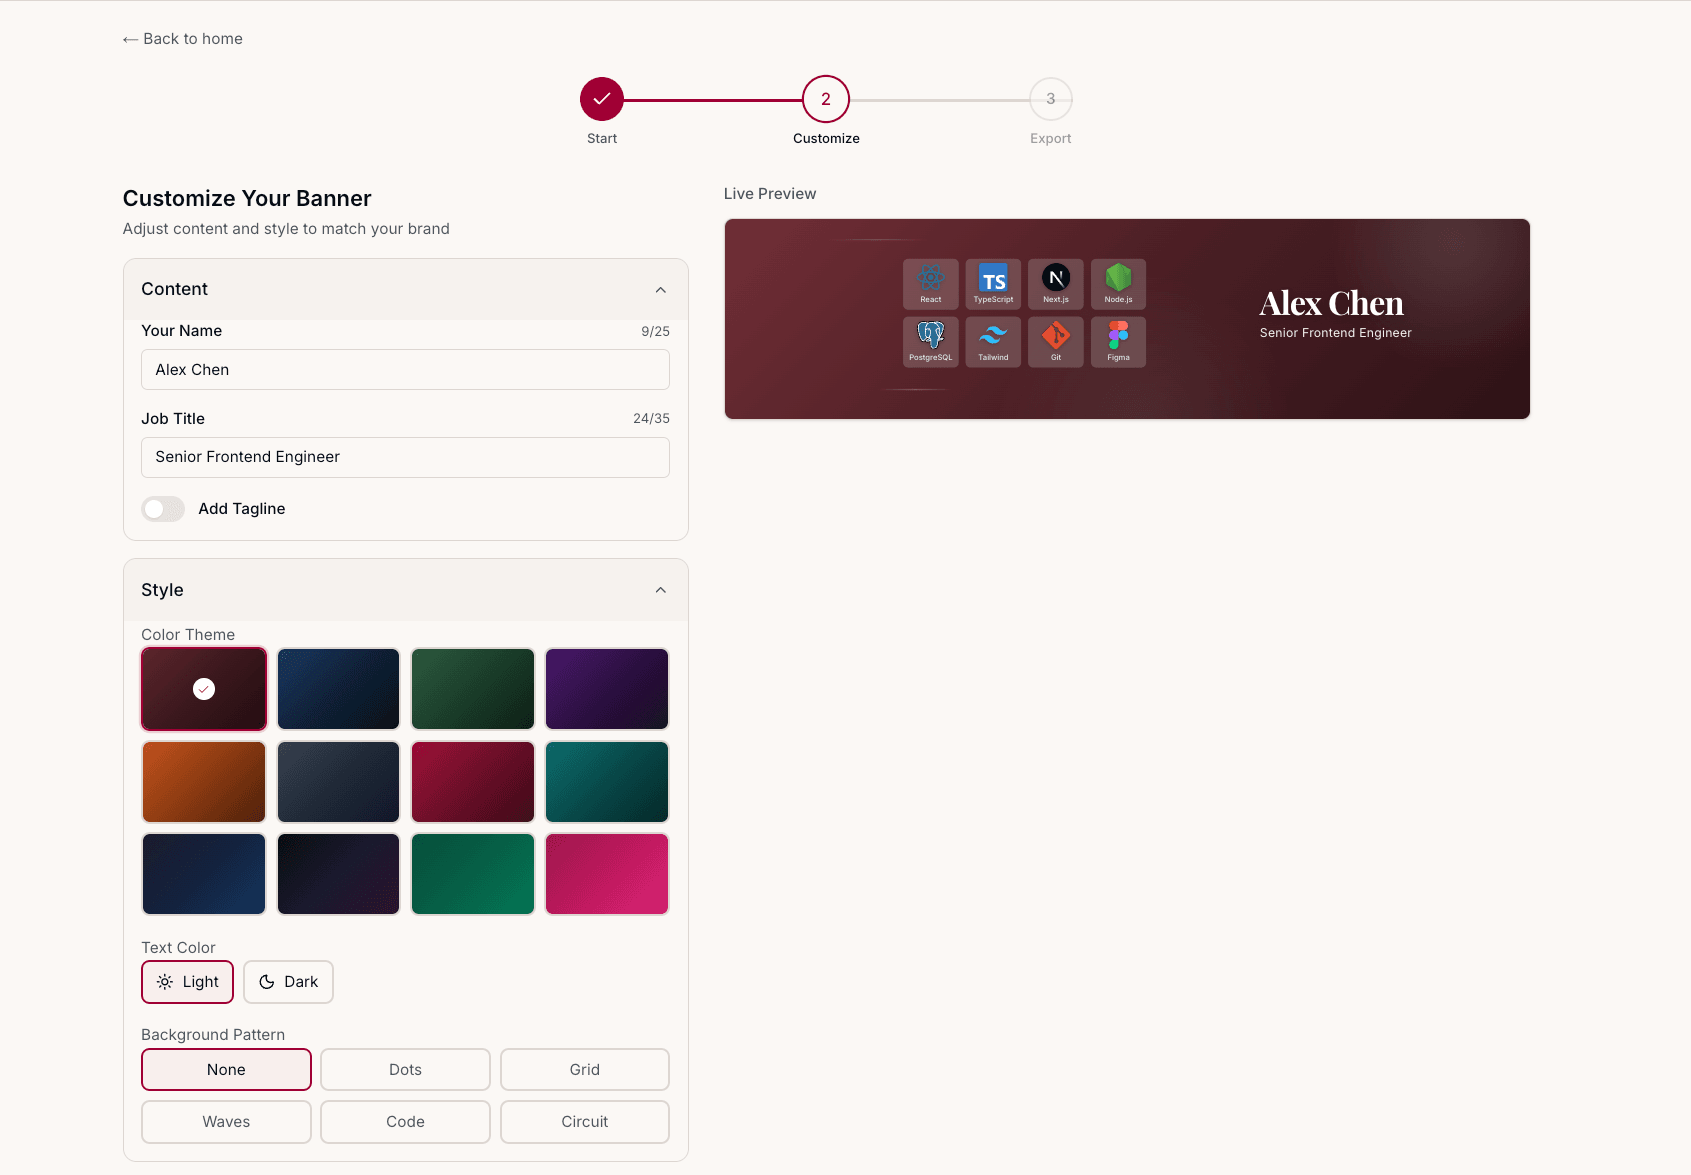
Task: Select Light text color option
Action: pyautogui.click(x=187, y=981)
